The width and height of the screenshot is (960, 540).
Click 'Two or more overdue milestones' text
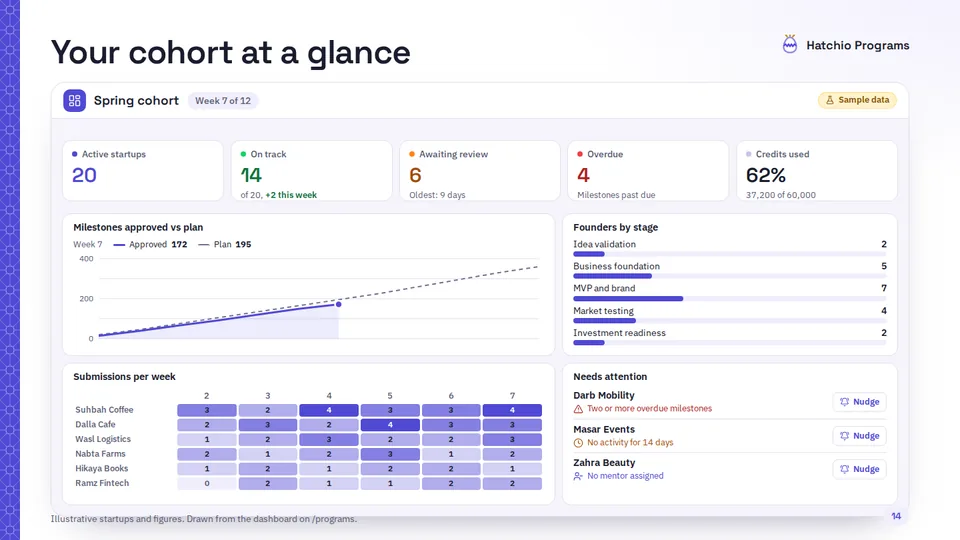[650, 408]
